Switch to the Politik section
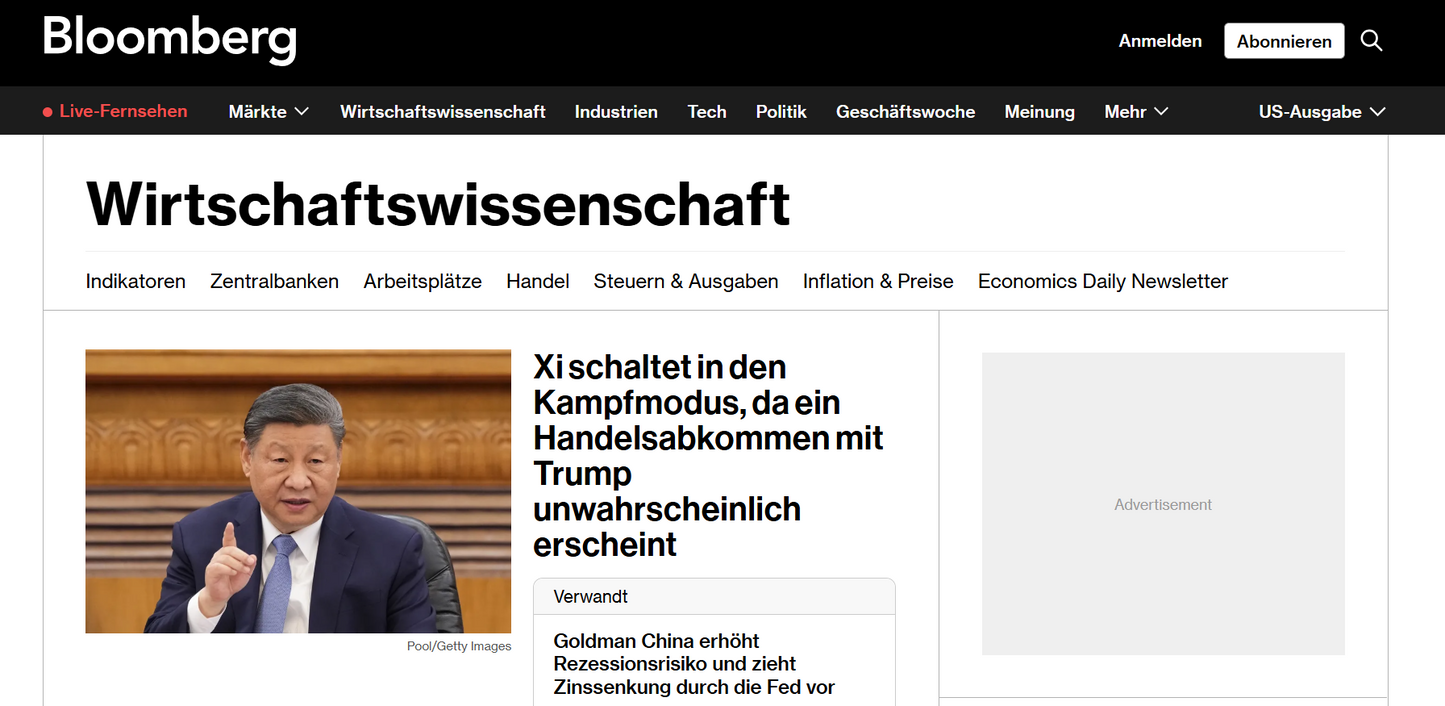This screenshot has width=1445, height=706. [x=781, y=111]
